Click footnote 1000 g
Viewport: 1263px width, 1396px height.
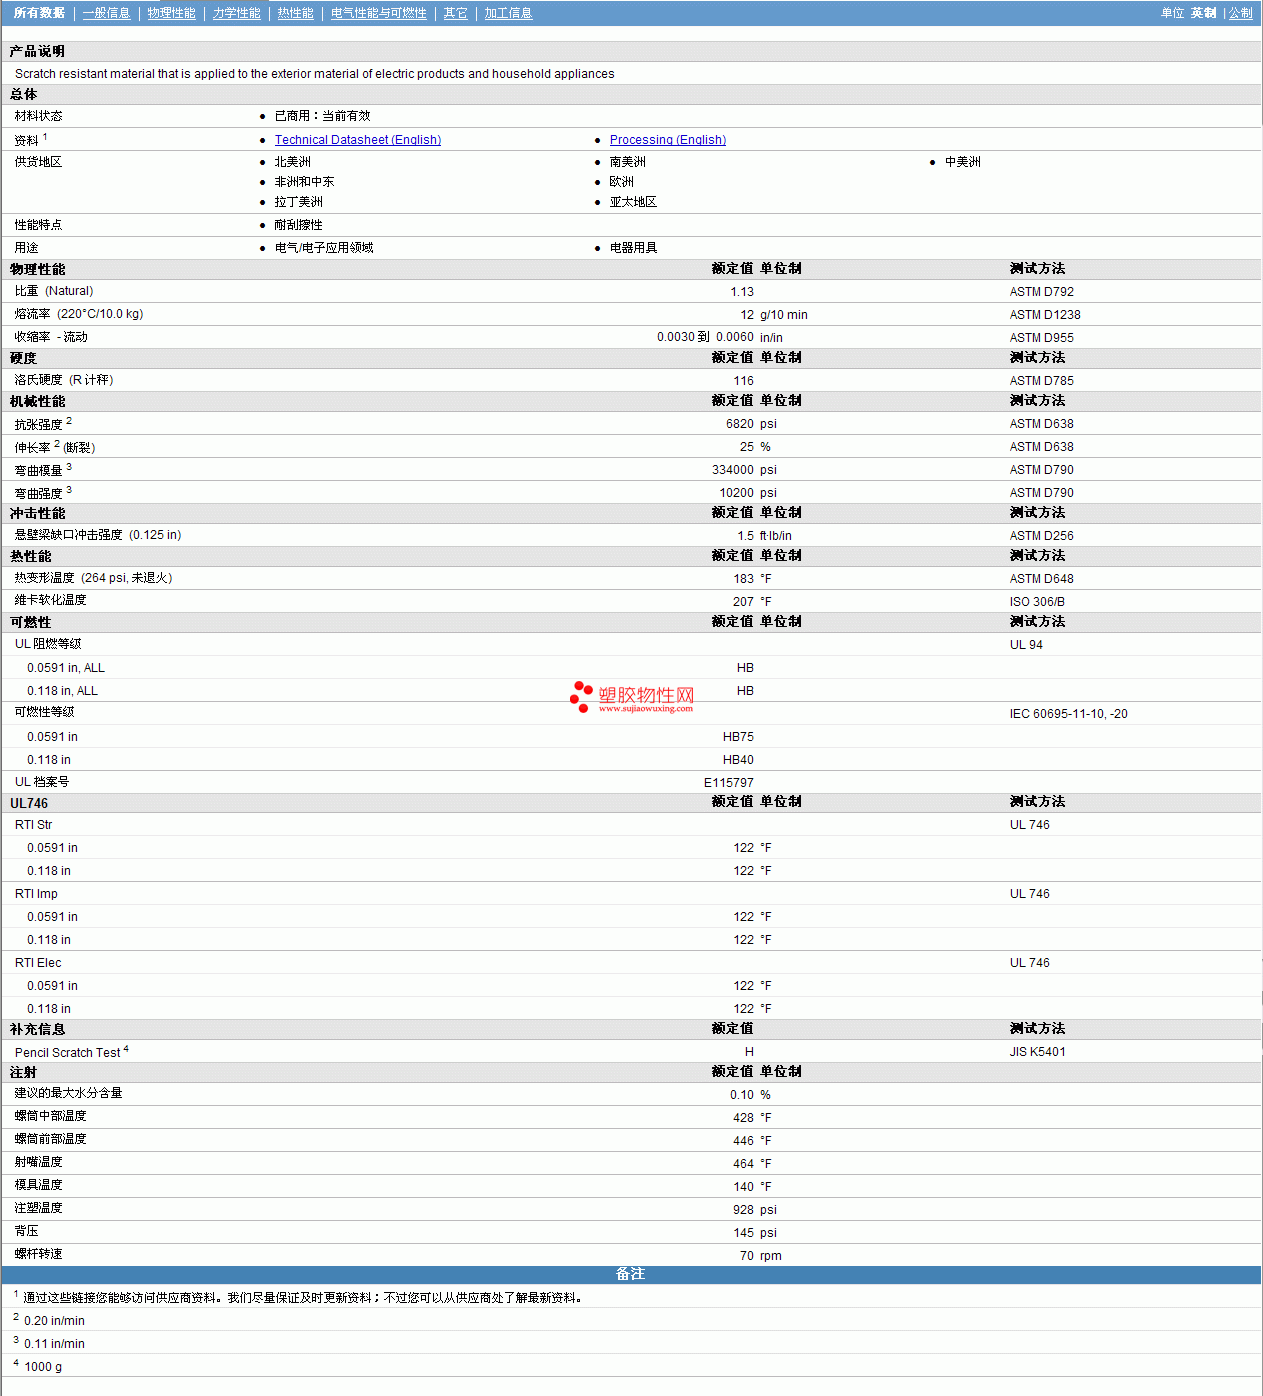43,1367
